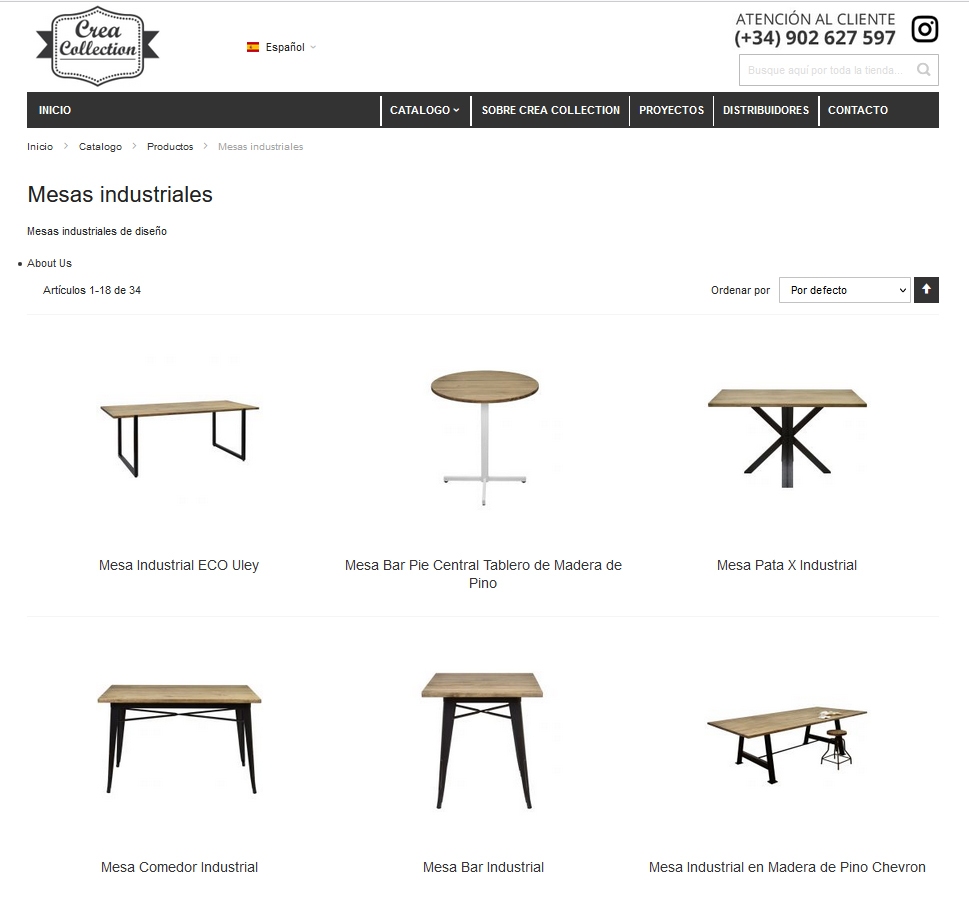
Task: Focus the store search input field
Action: tap(828, 70)
